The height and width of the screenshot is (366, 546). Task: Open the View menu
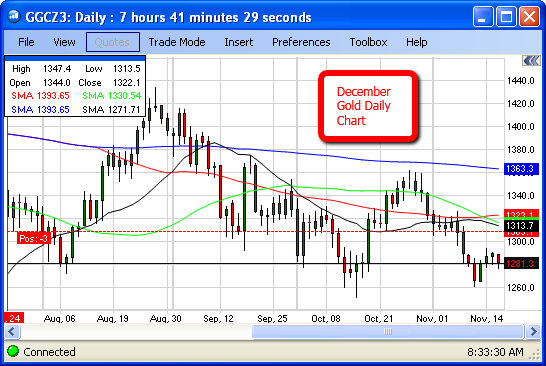coord(64,42)
